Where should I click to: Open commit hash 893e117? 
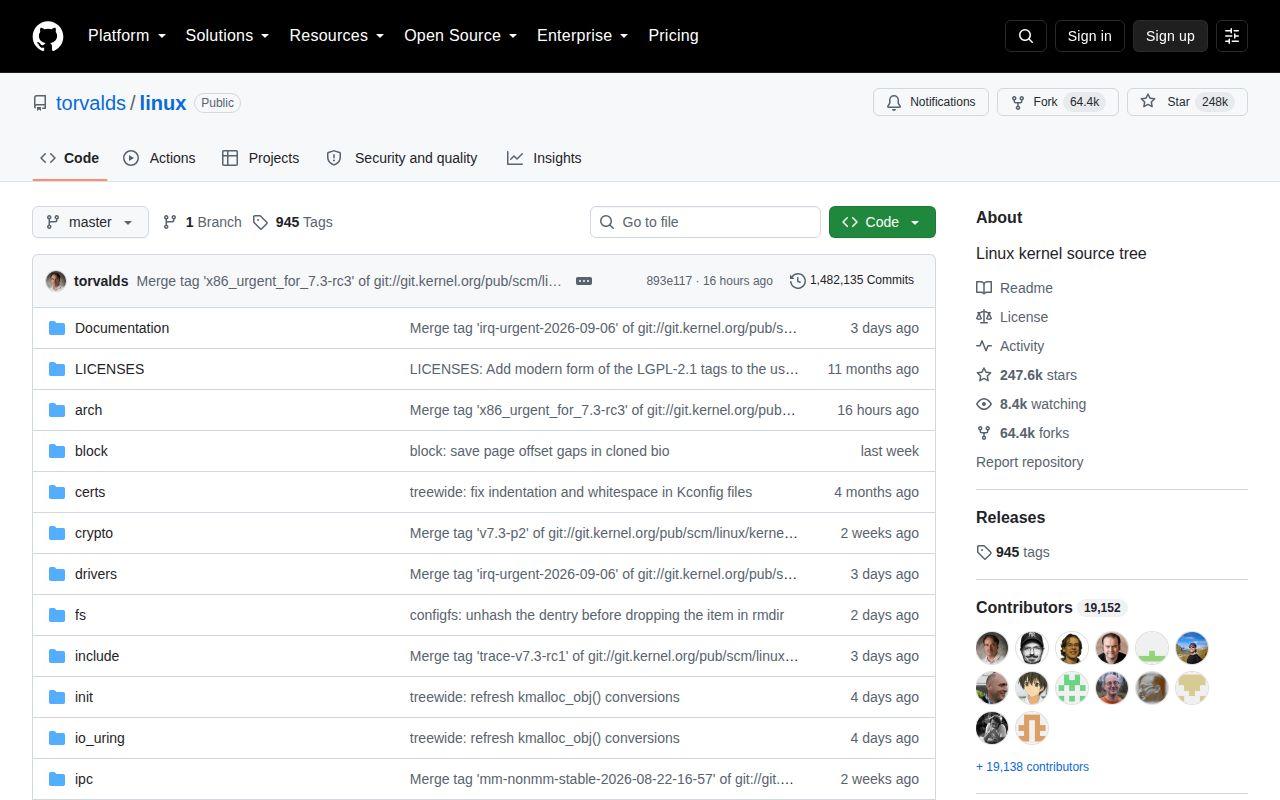669,281
